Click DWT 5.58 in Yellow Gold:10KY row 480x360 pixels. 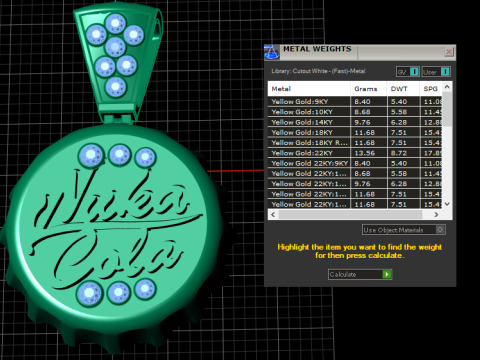tap(399, 112)
